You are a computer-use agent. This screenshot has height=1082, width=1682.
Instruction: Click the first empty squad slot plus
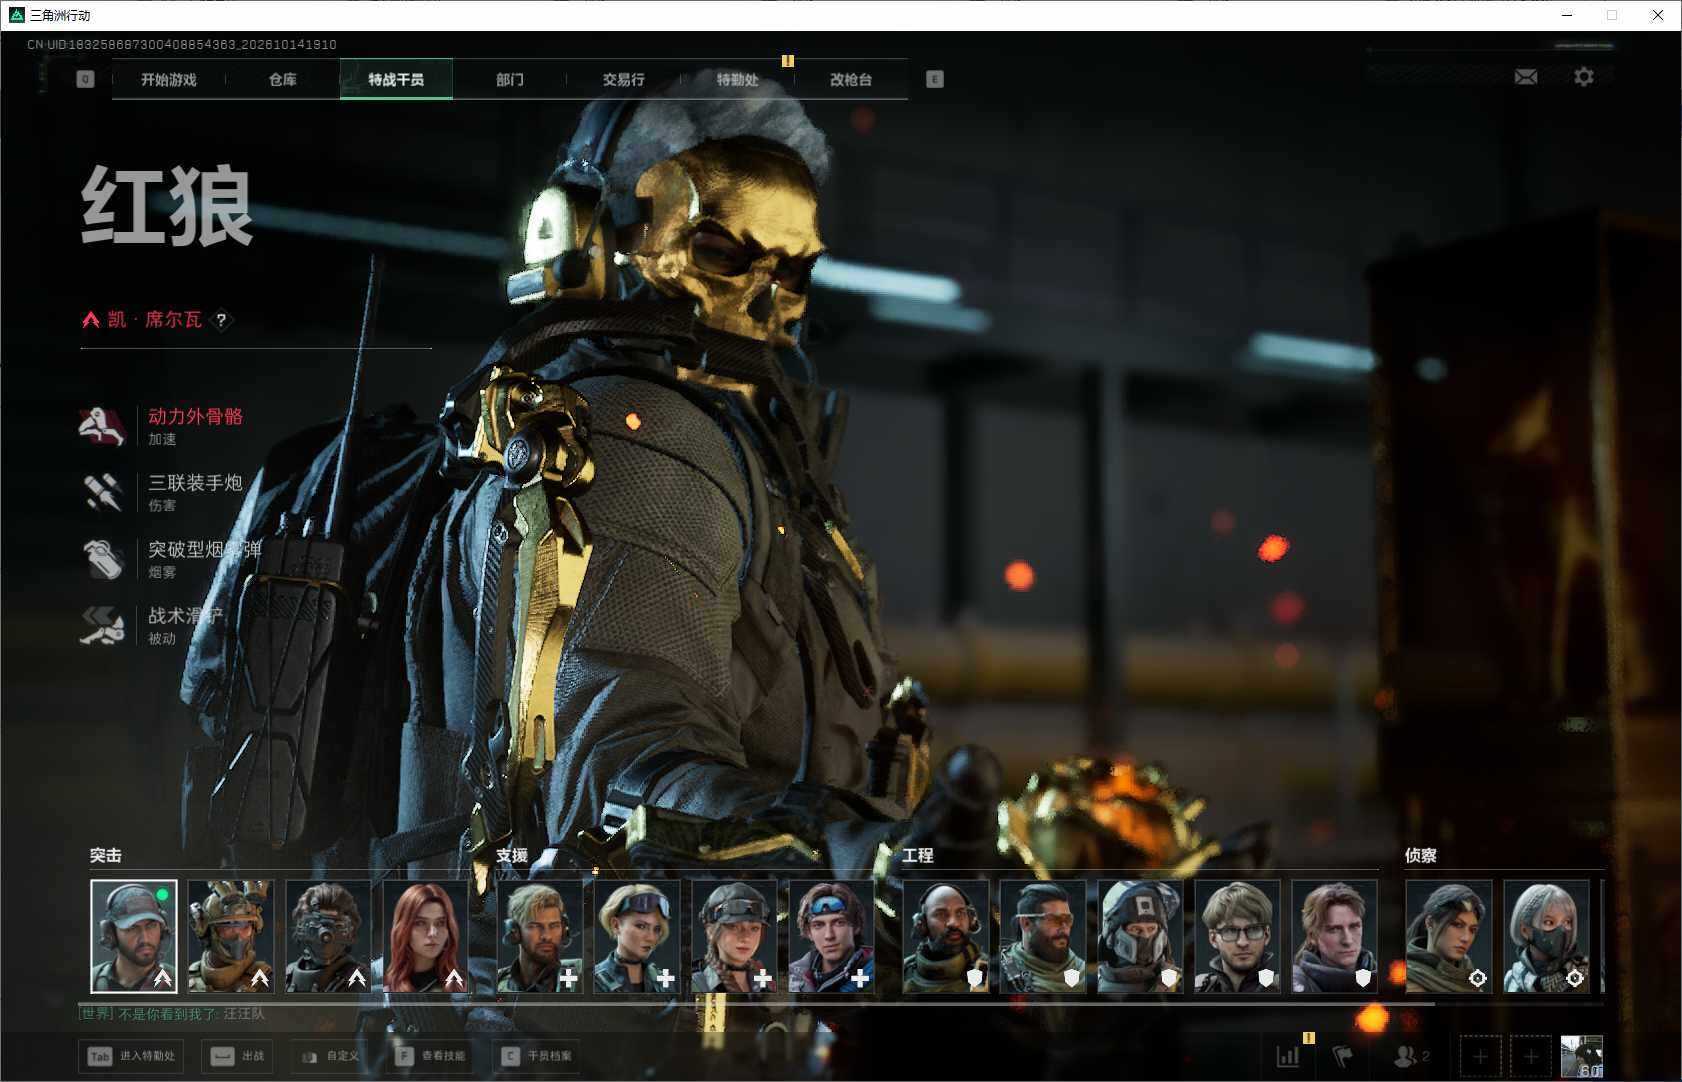pos(1481,1056)
